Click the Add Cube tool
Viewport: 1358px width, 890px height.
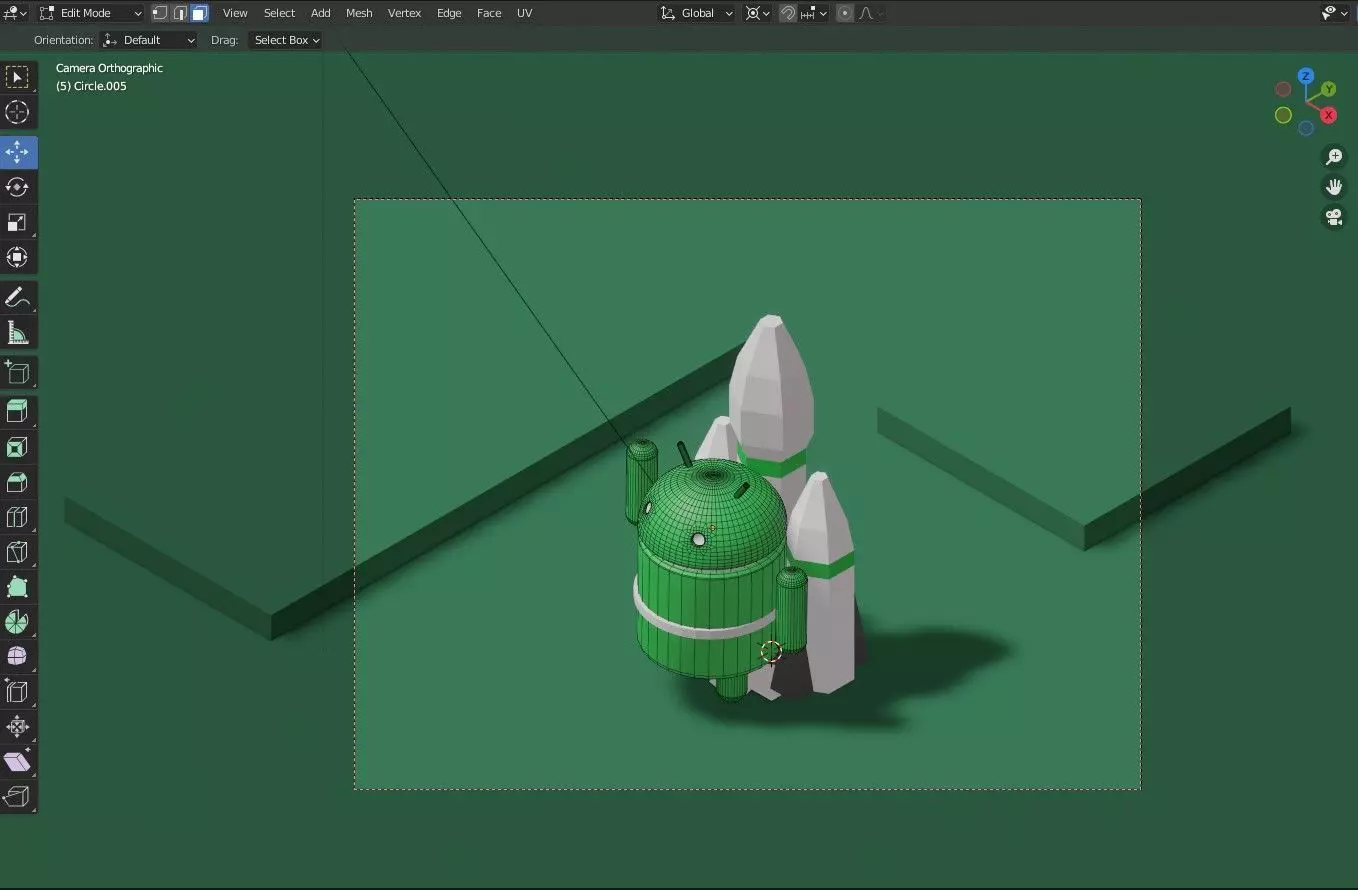click(x=18, y=372)
